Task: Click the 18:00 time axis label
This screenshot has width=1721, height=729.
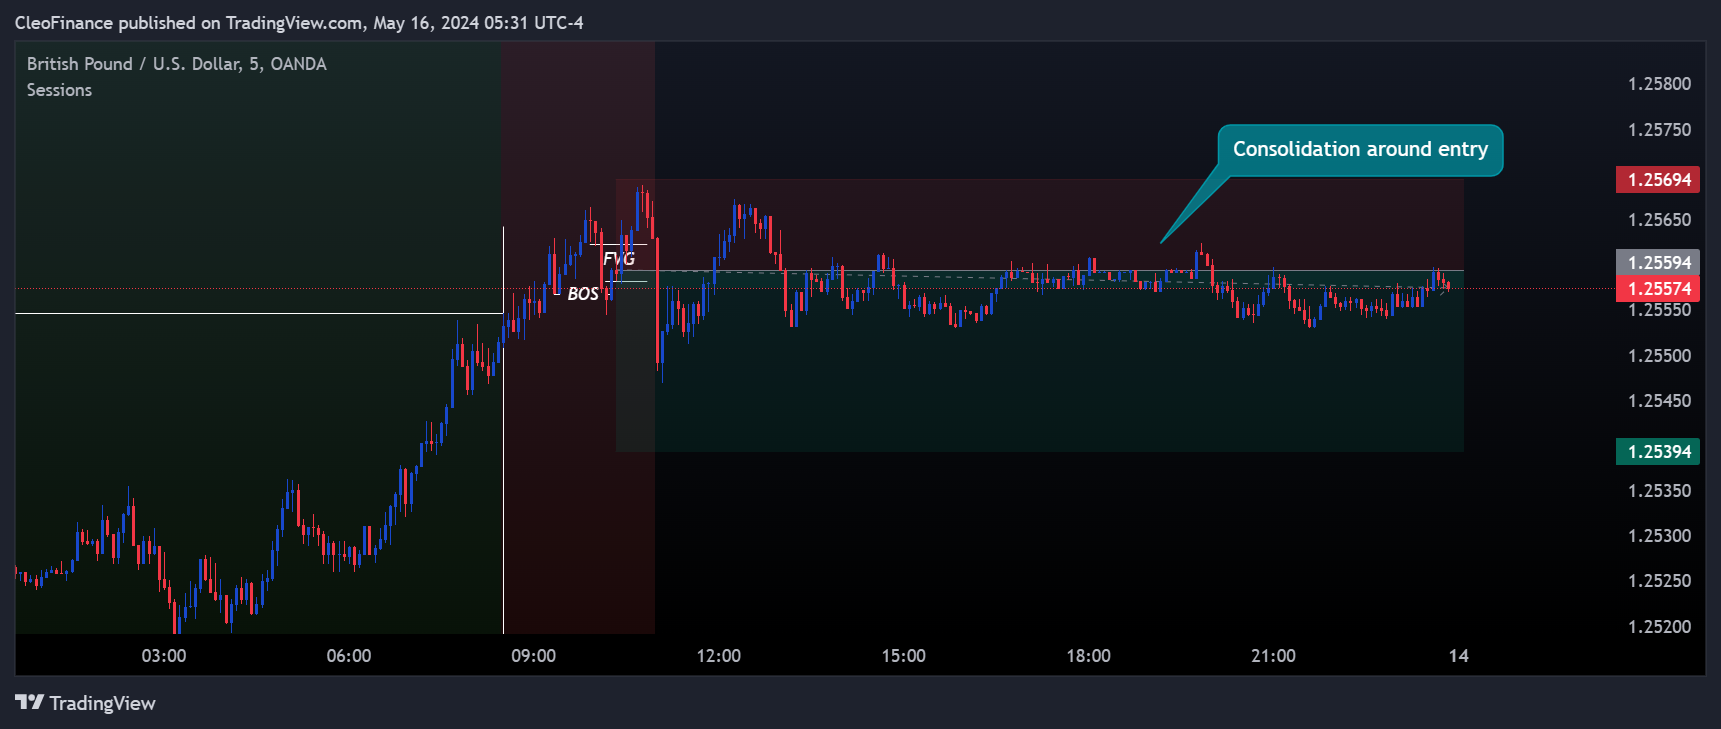Action: pos(1089,656)
